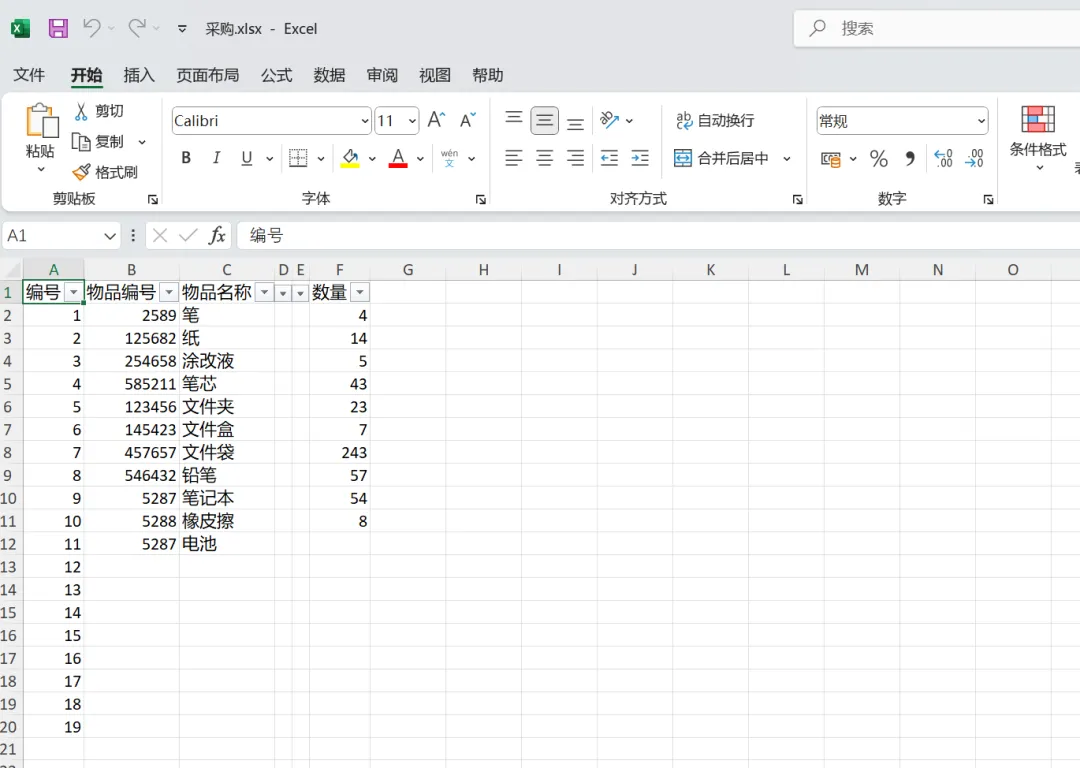Image resolution: width=1080 pixels, height=768 pixels.
Task: Toggle Underline formatting
Action: (247, 158)
